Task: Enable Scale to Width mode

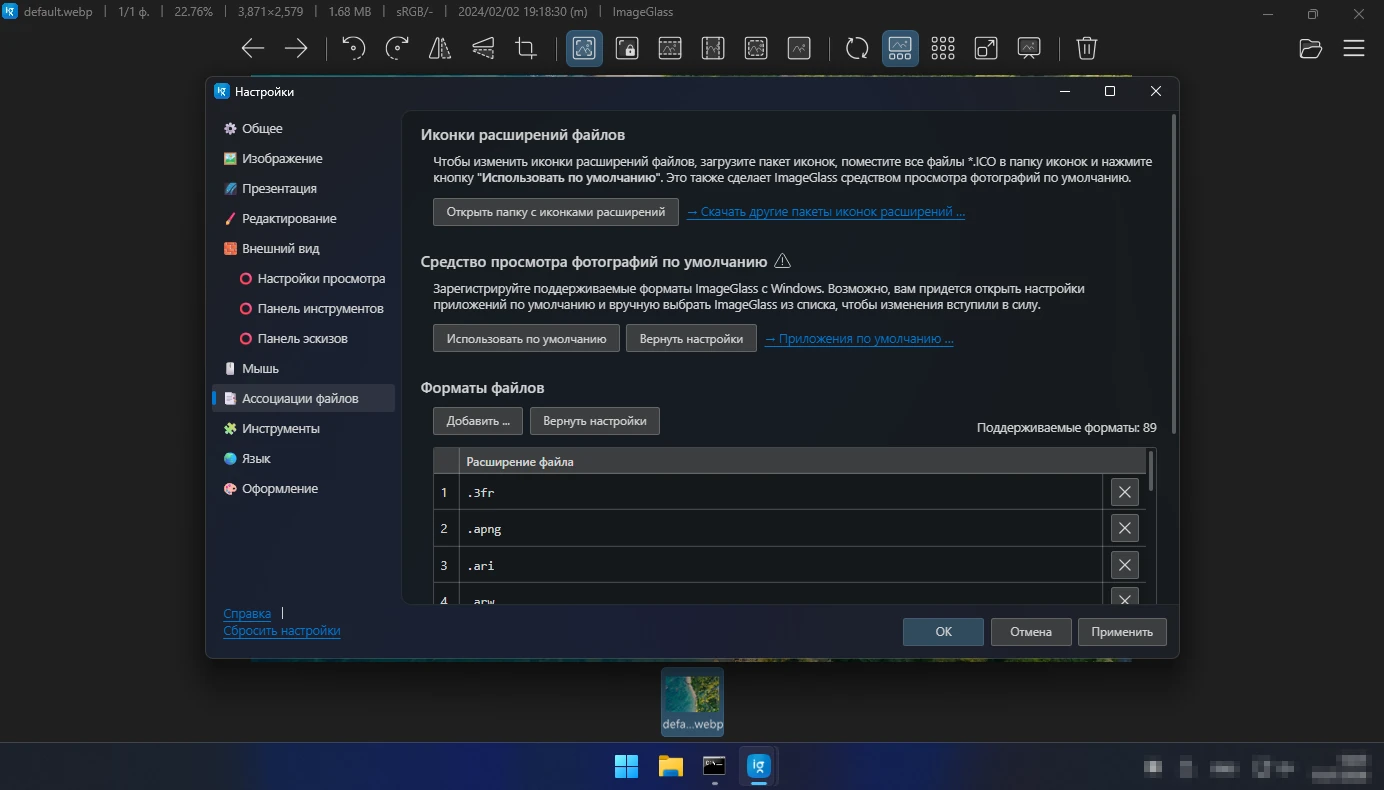Action: tap(670, 48)
